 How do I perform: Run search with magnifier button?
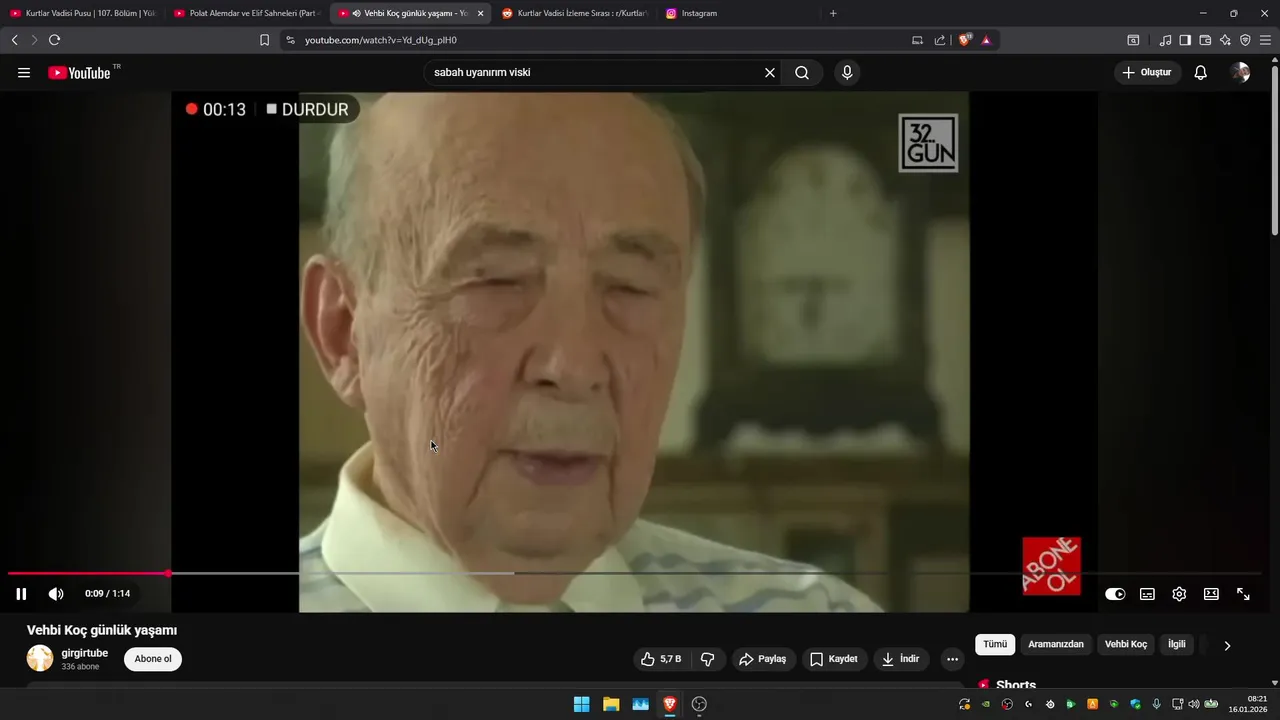point(802,73)
